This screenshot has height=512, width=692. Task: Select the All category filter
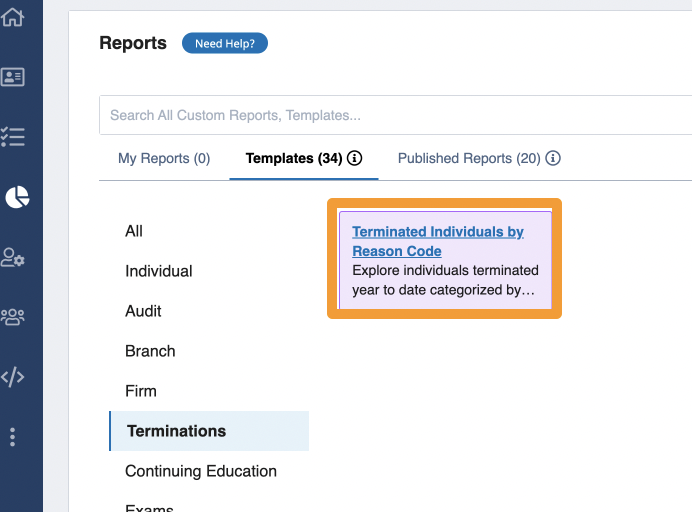point(134,231)
